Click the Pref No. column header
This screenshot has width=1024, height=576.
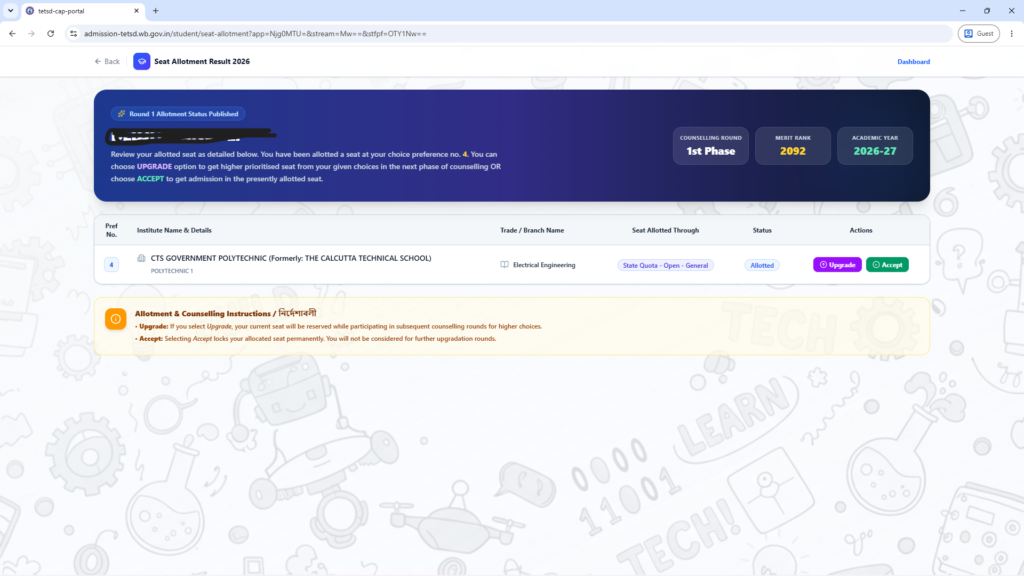[x=112, y=230]
